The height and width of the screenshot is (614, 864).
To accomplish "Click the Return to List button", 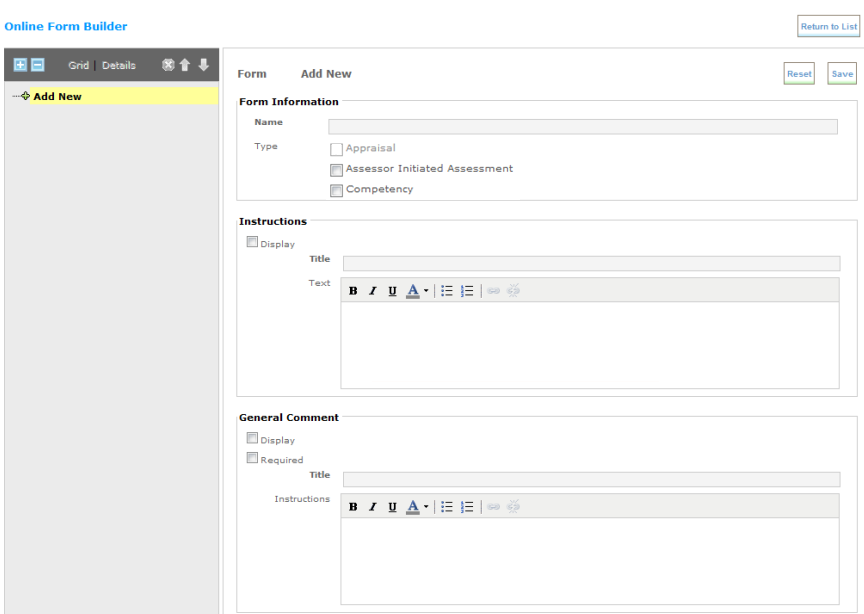I will [x=828, y=26].
